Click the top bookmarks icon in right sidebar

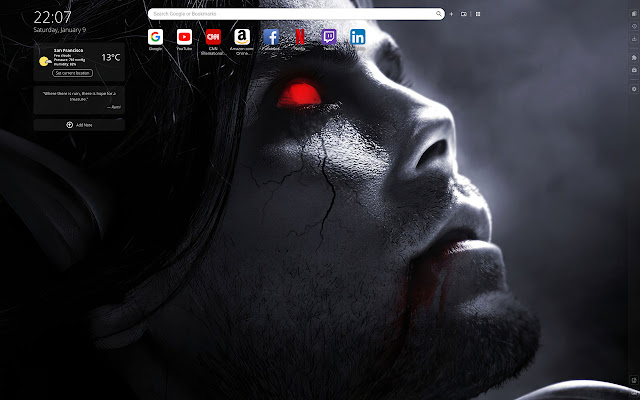[x=634, y=13]
